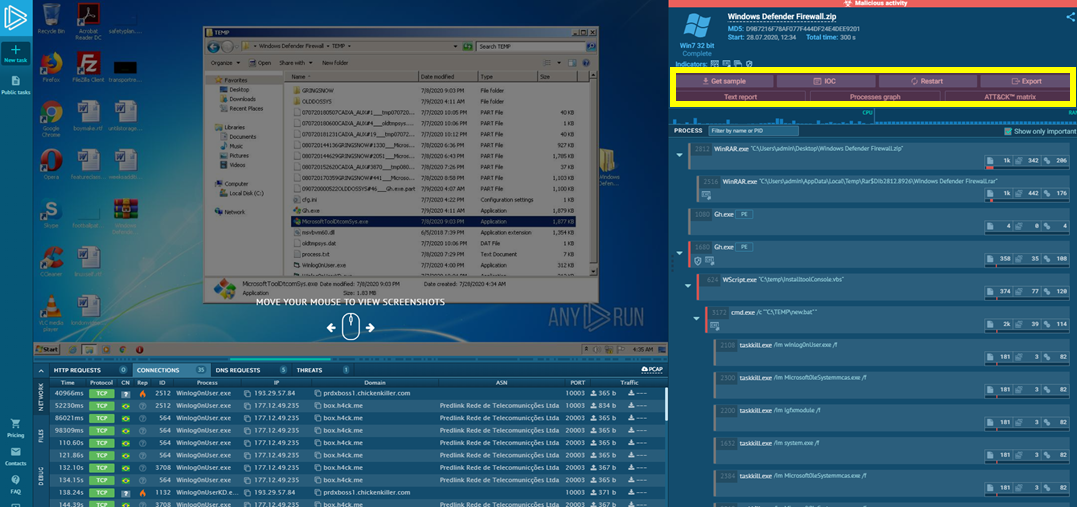This screenshot has width=1077, height=507.
Task: Collapse Gh.exe 1680 process tree
Action: tap(680, 253)
